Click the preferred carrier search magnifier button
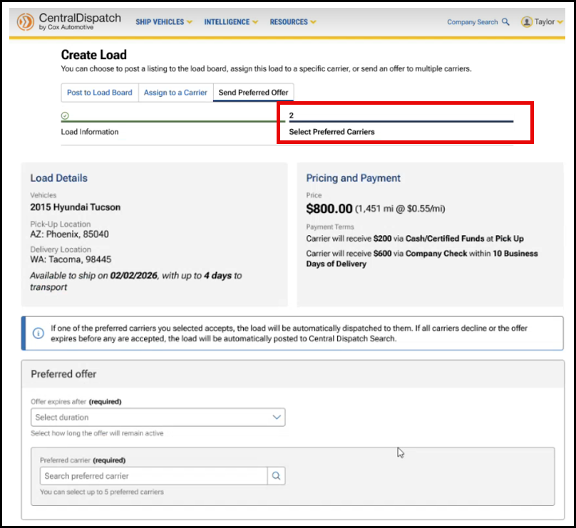The image size is (576, 528). pyautogui.click(x=276, y=476)
